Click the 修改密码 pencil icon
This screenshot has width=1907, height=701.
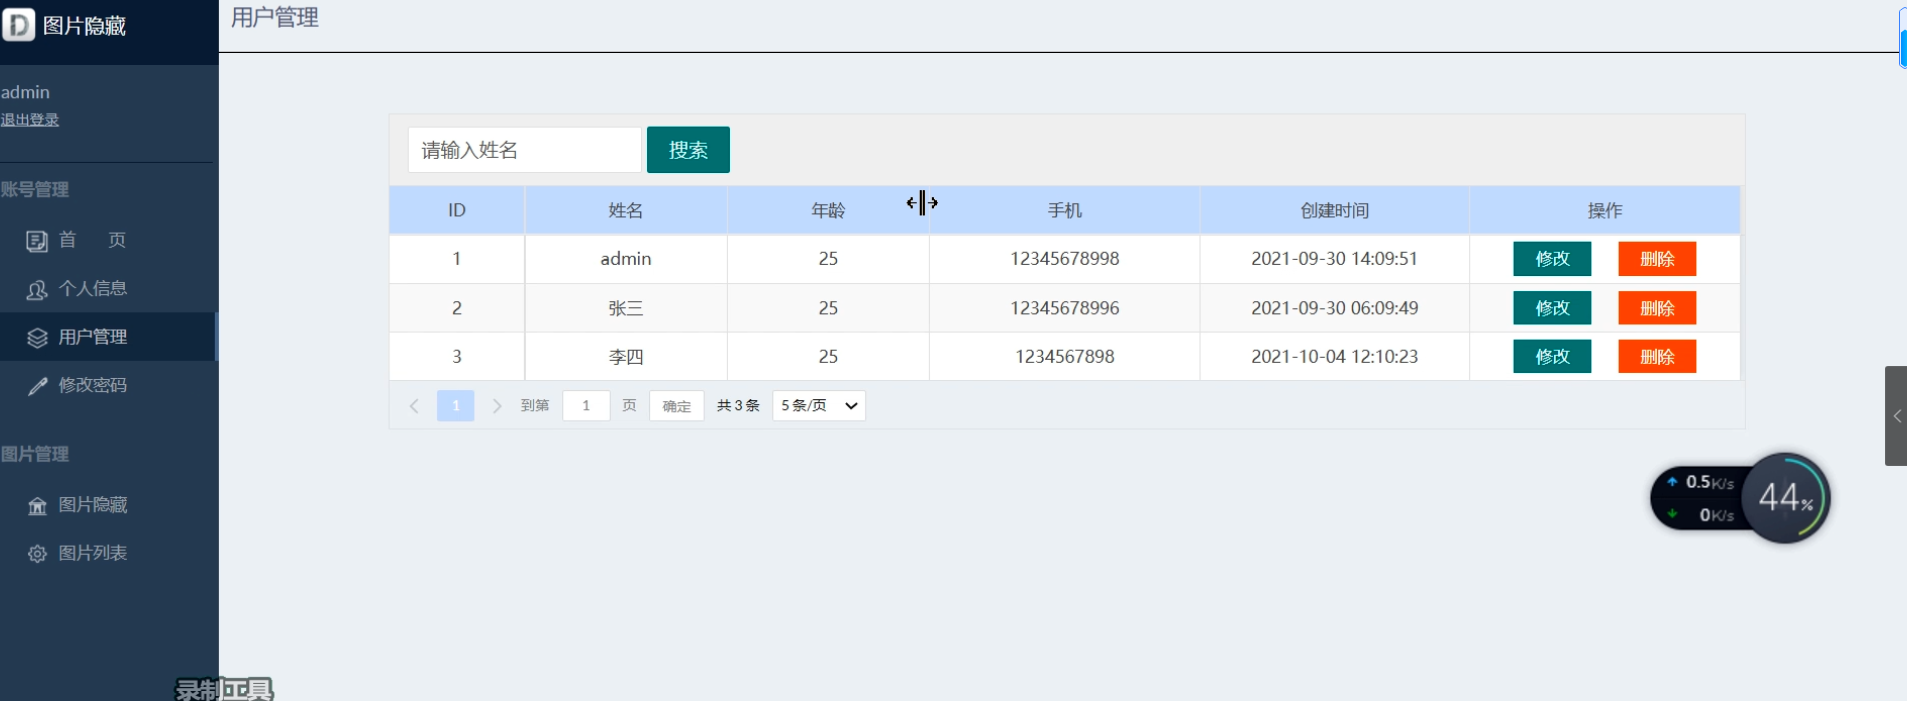[x=37, y=386]
